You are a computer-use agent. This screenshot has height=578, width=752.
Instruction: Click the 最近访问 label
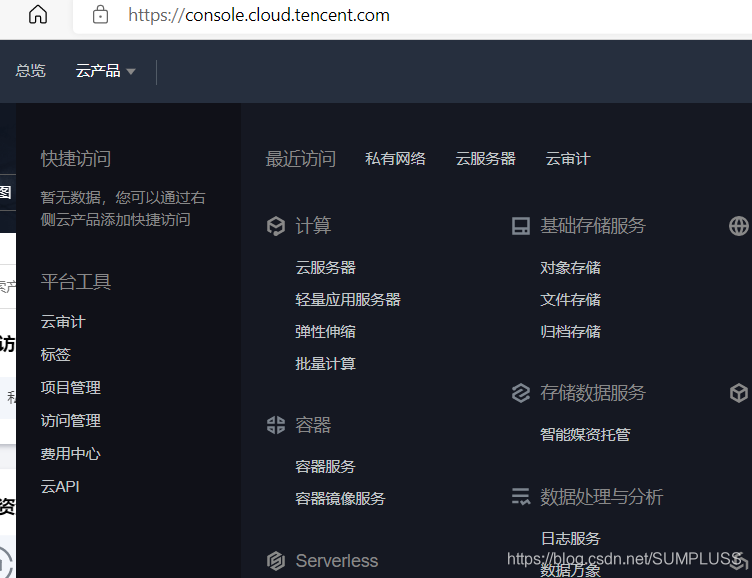(301, 159)
